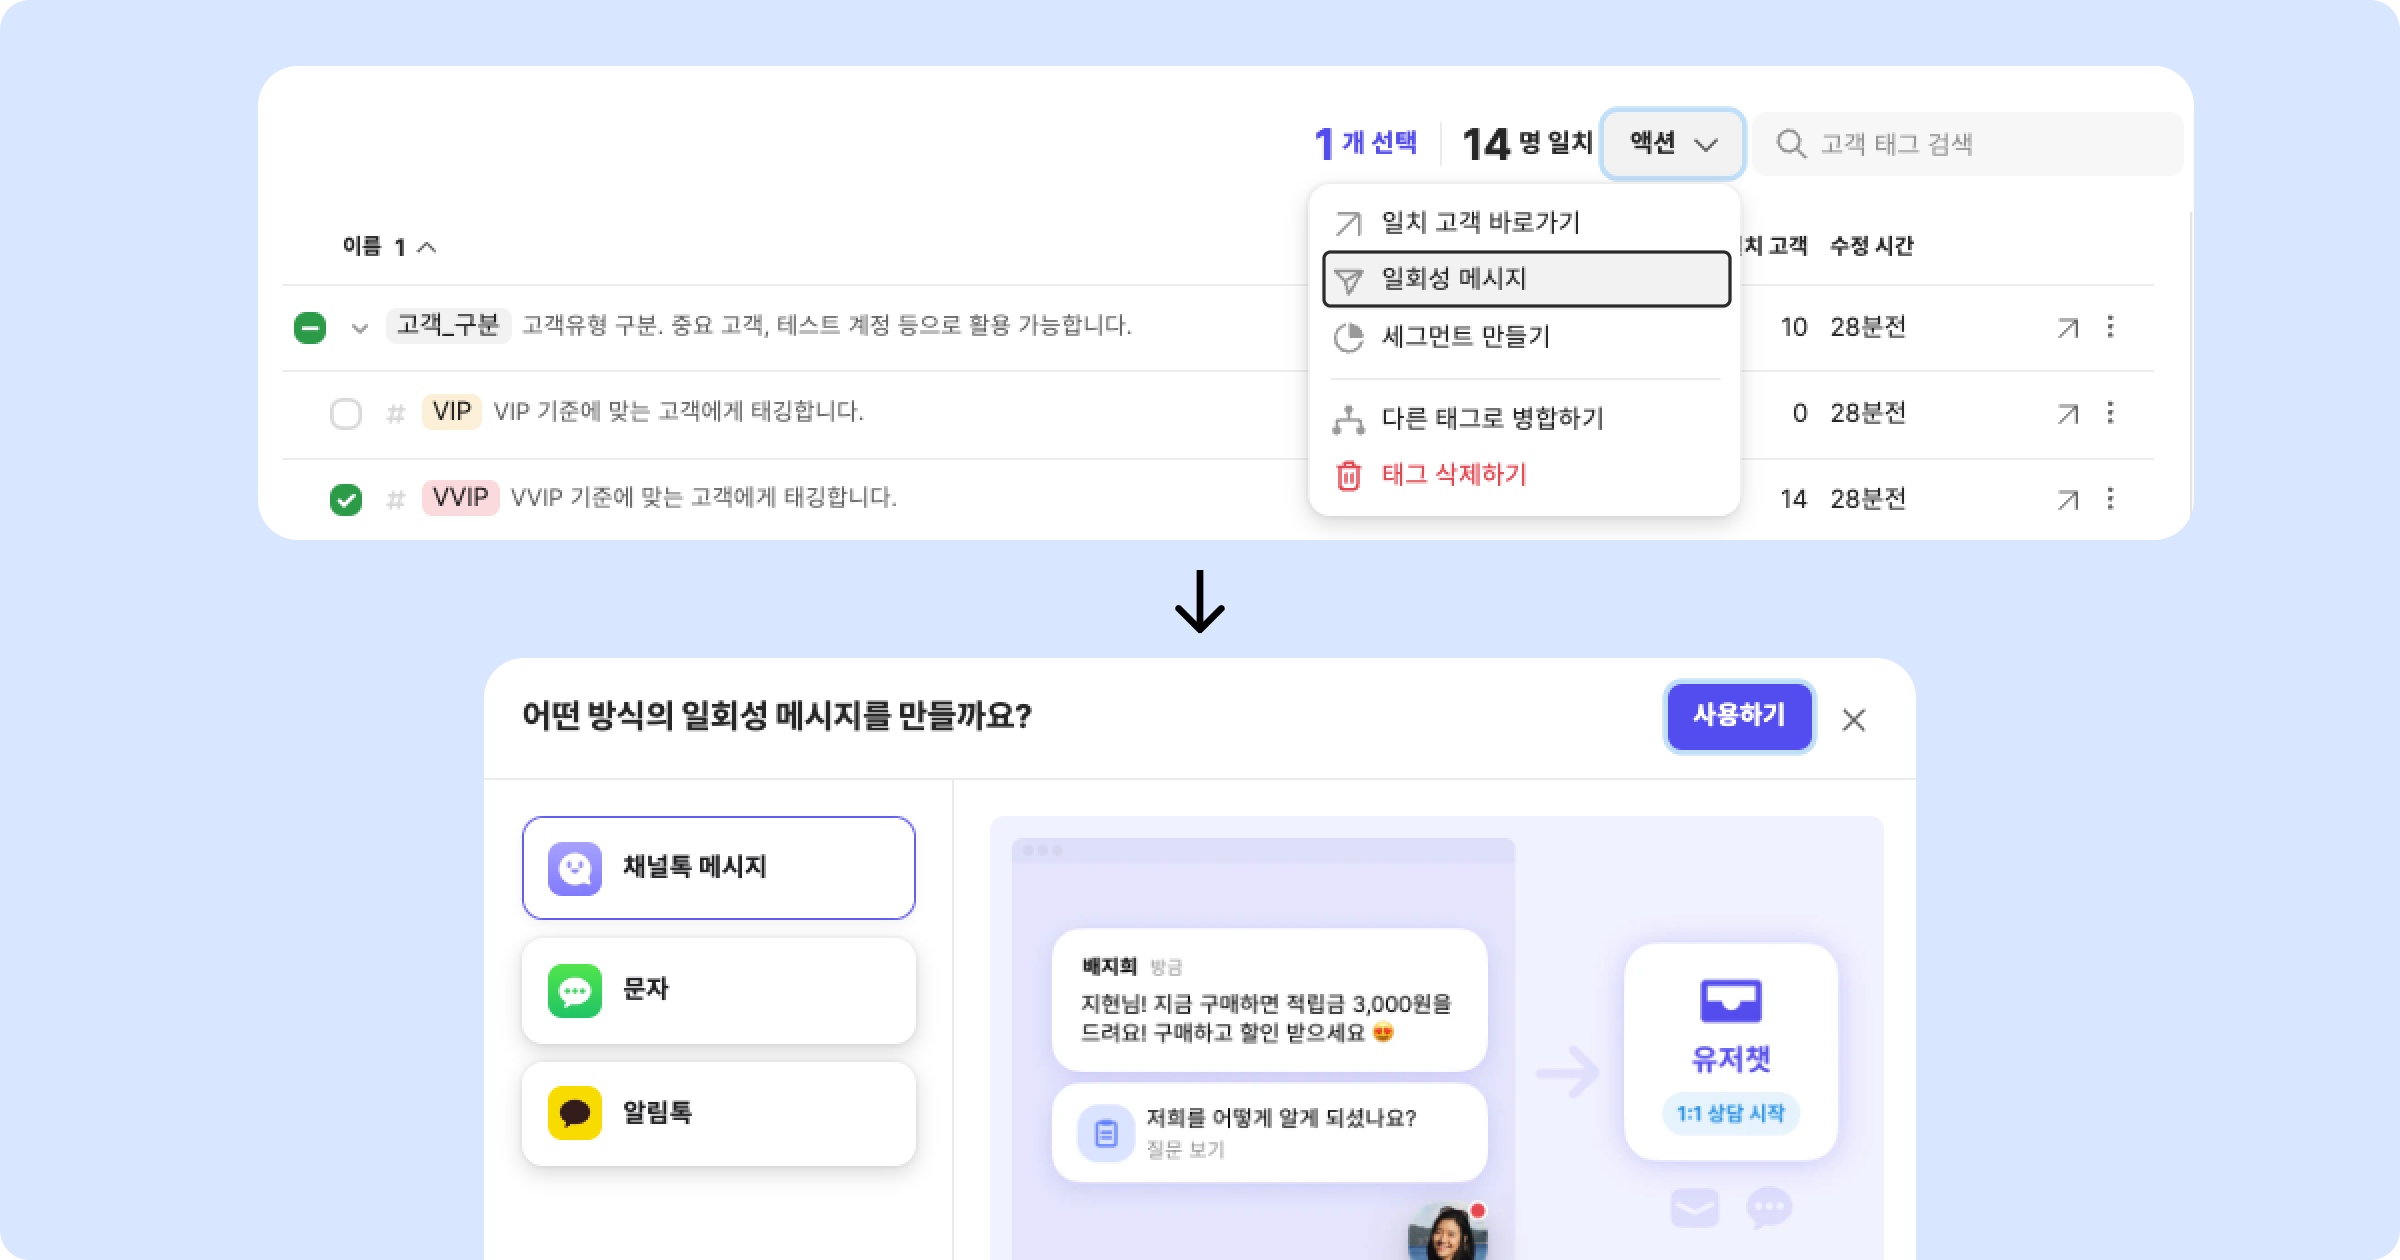Uncheck the VVIP tag checkbox
The width and height of the screenshot is (2400, 1260).
(346, 499)
